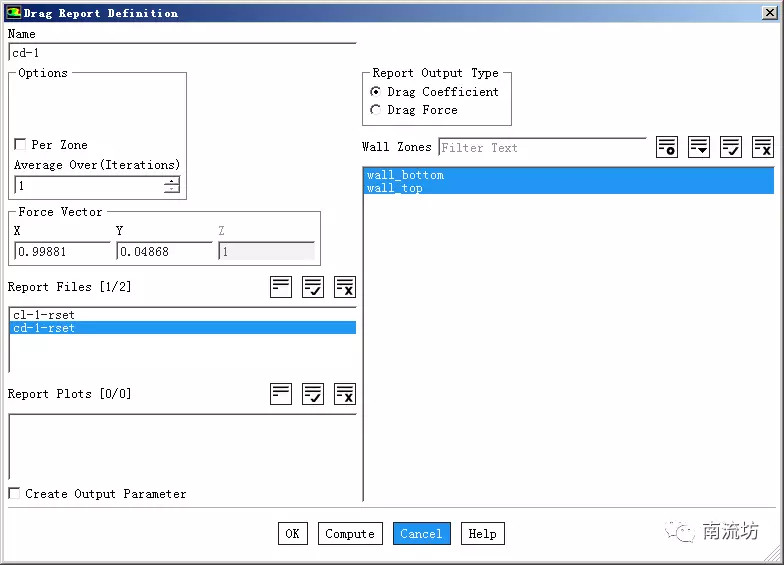Screen dimensions: 784x565
Task: Open Help for drag report
Action: [x=482, y=534]
